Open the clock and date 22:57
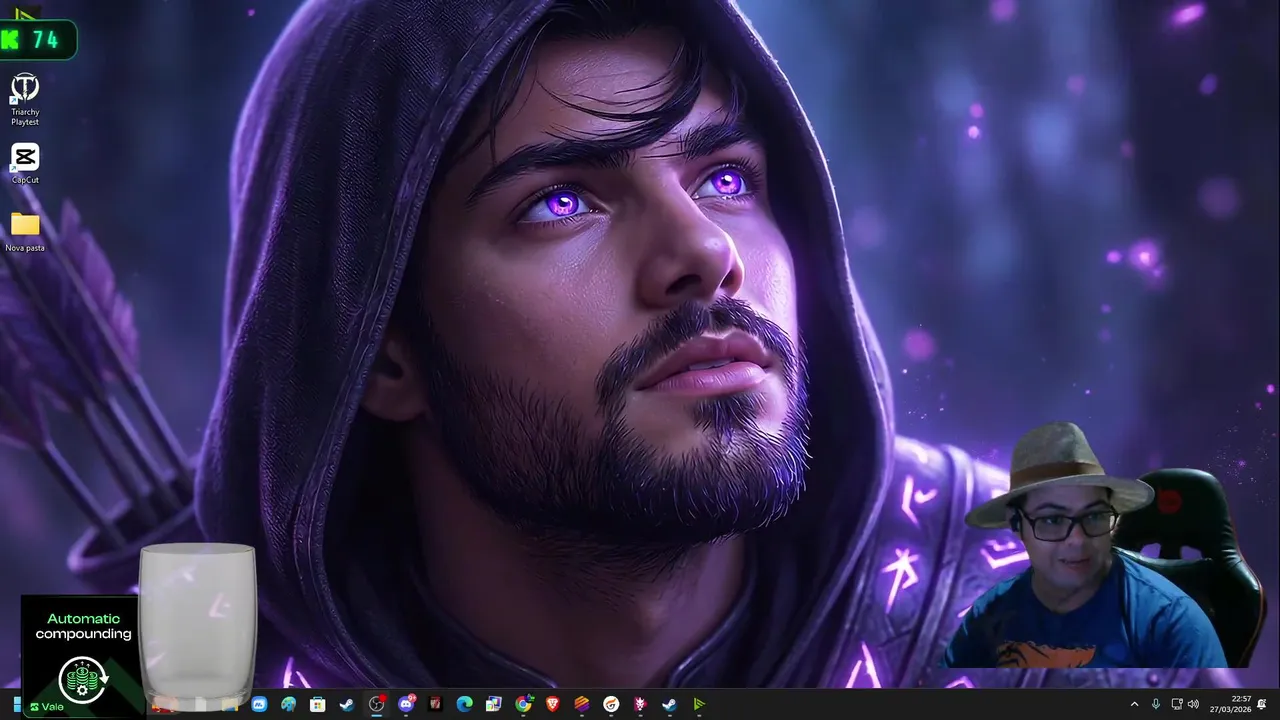This screenshot has height=720, width=1280. (x=1229, y=704)
